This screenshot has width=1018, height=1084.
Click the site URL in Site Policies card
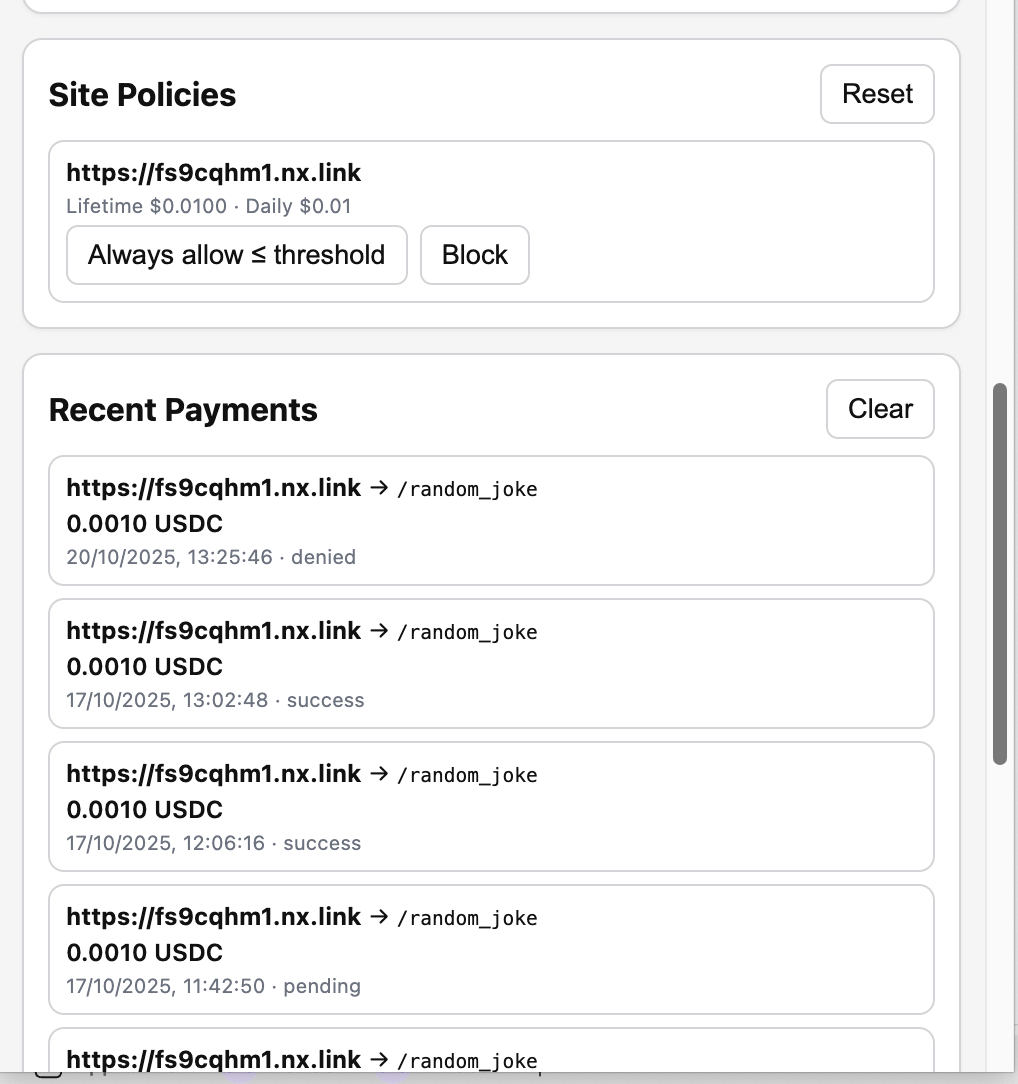pyautogui.click(x=213, y=173)
